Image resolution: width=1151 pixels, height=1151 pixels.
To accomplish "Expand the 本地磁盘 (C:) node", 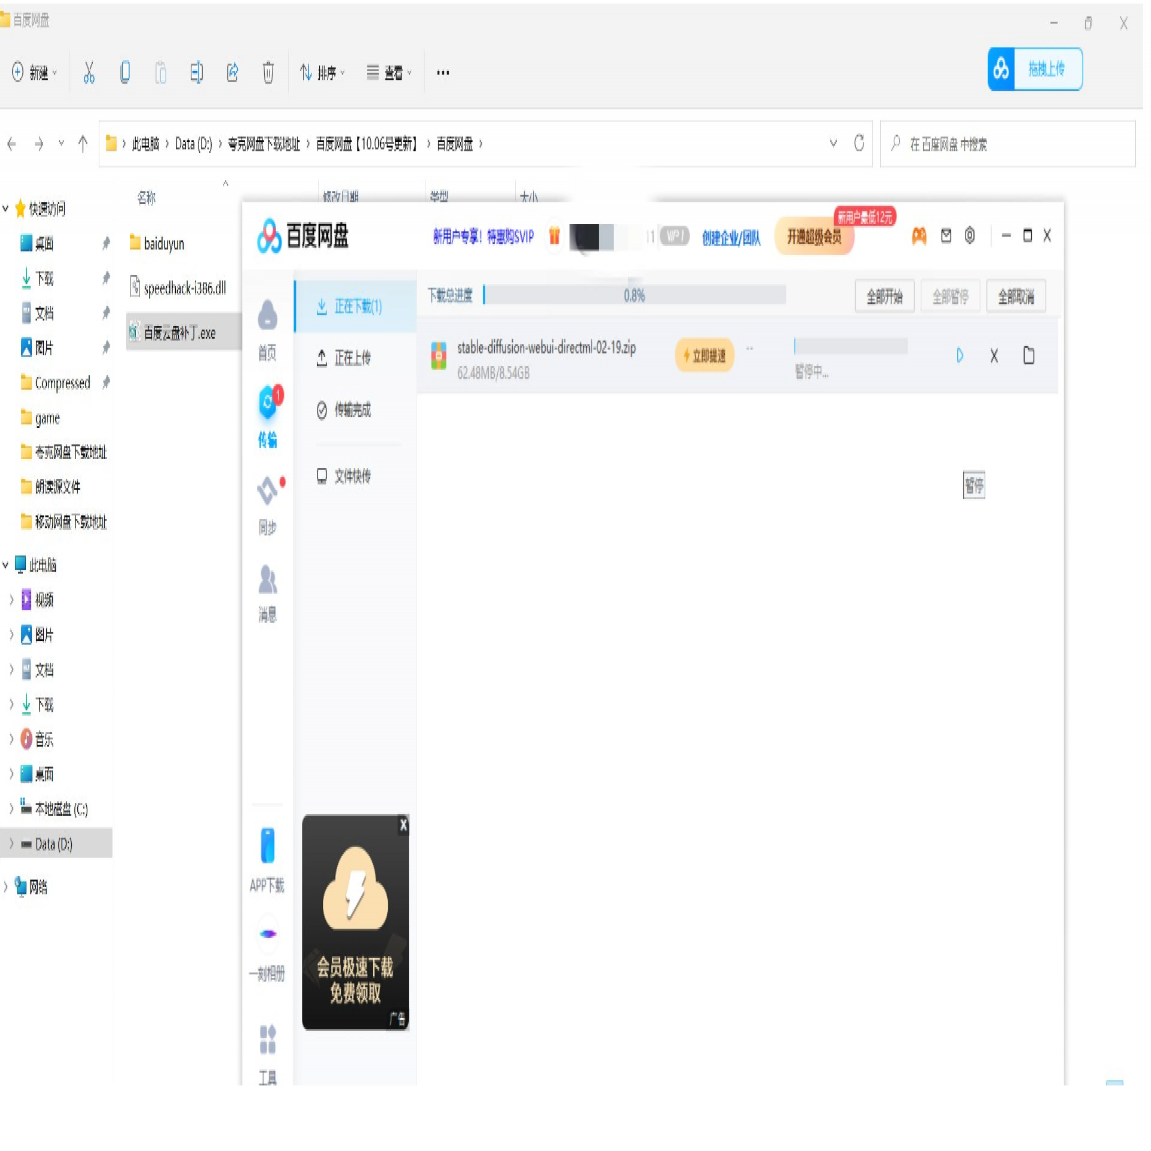I will tap(11, 808).
